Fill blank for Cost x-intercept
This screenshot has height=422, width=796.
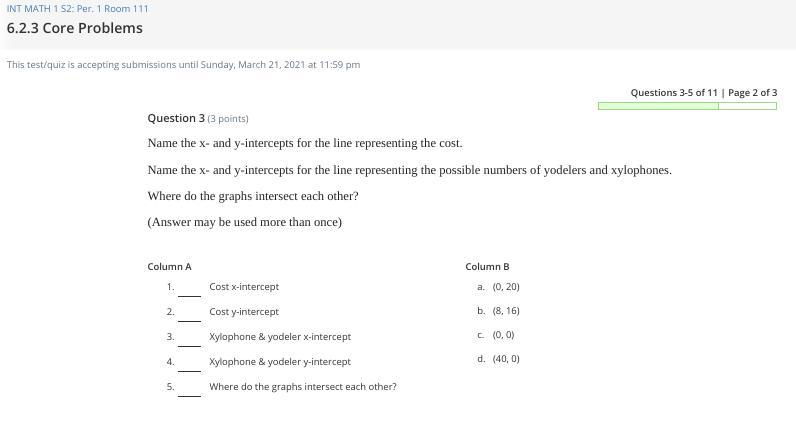pos(189,288)
